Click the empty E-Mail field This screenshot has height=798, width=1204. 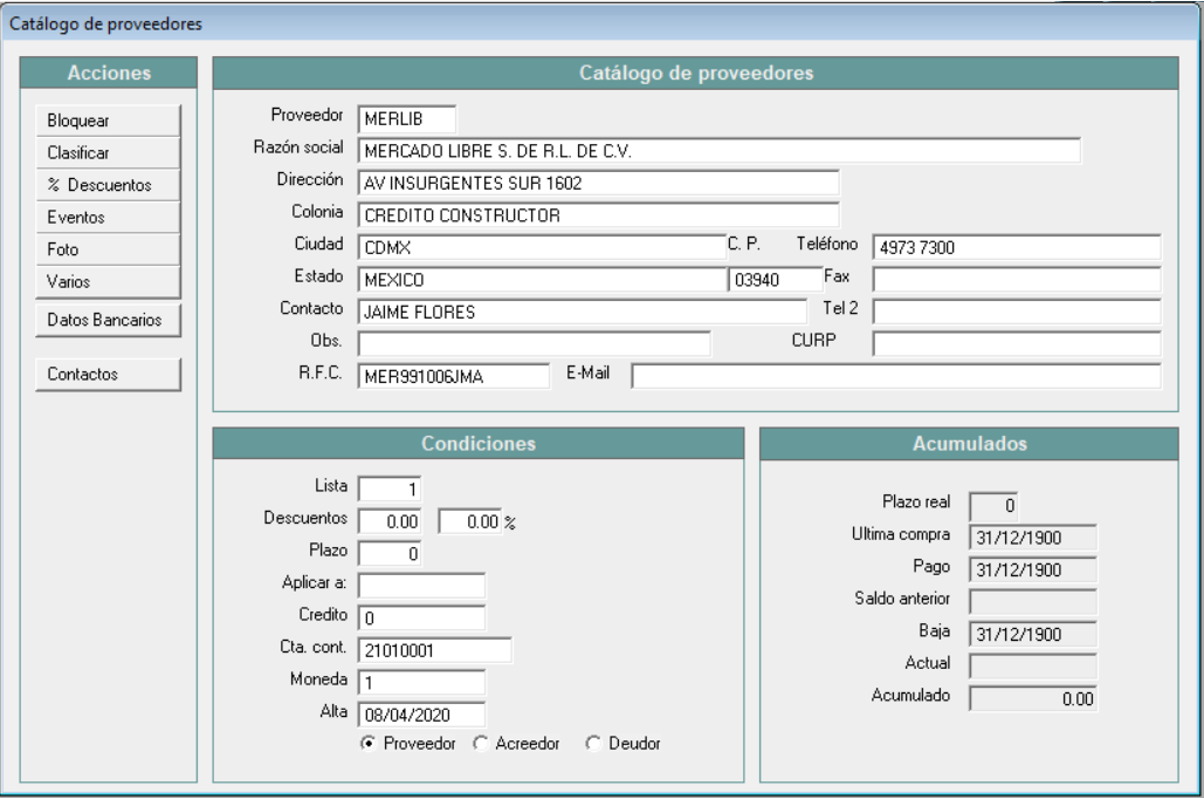tap(896, 376)
